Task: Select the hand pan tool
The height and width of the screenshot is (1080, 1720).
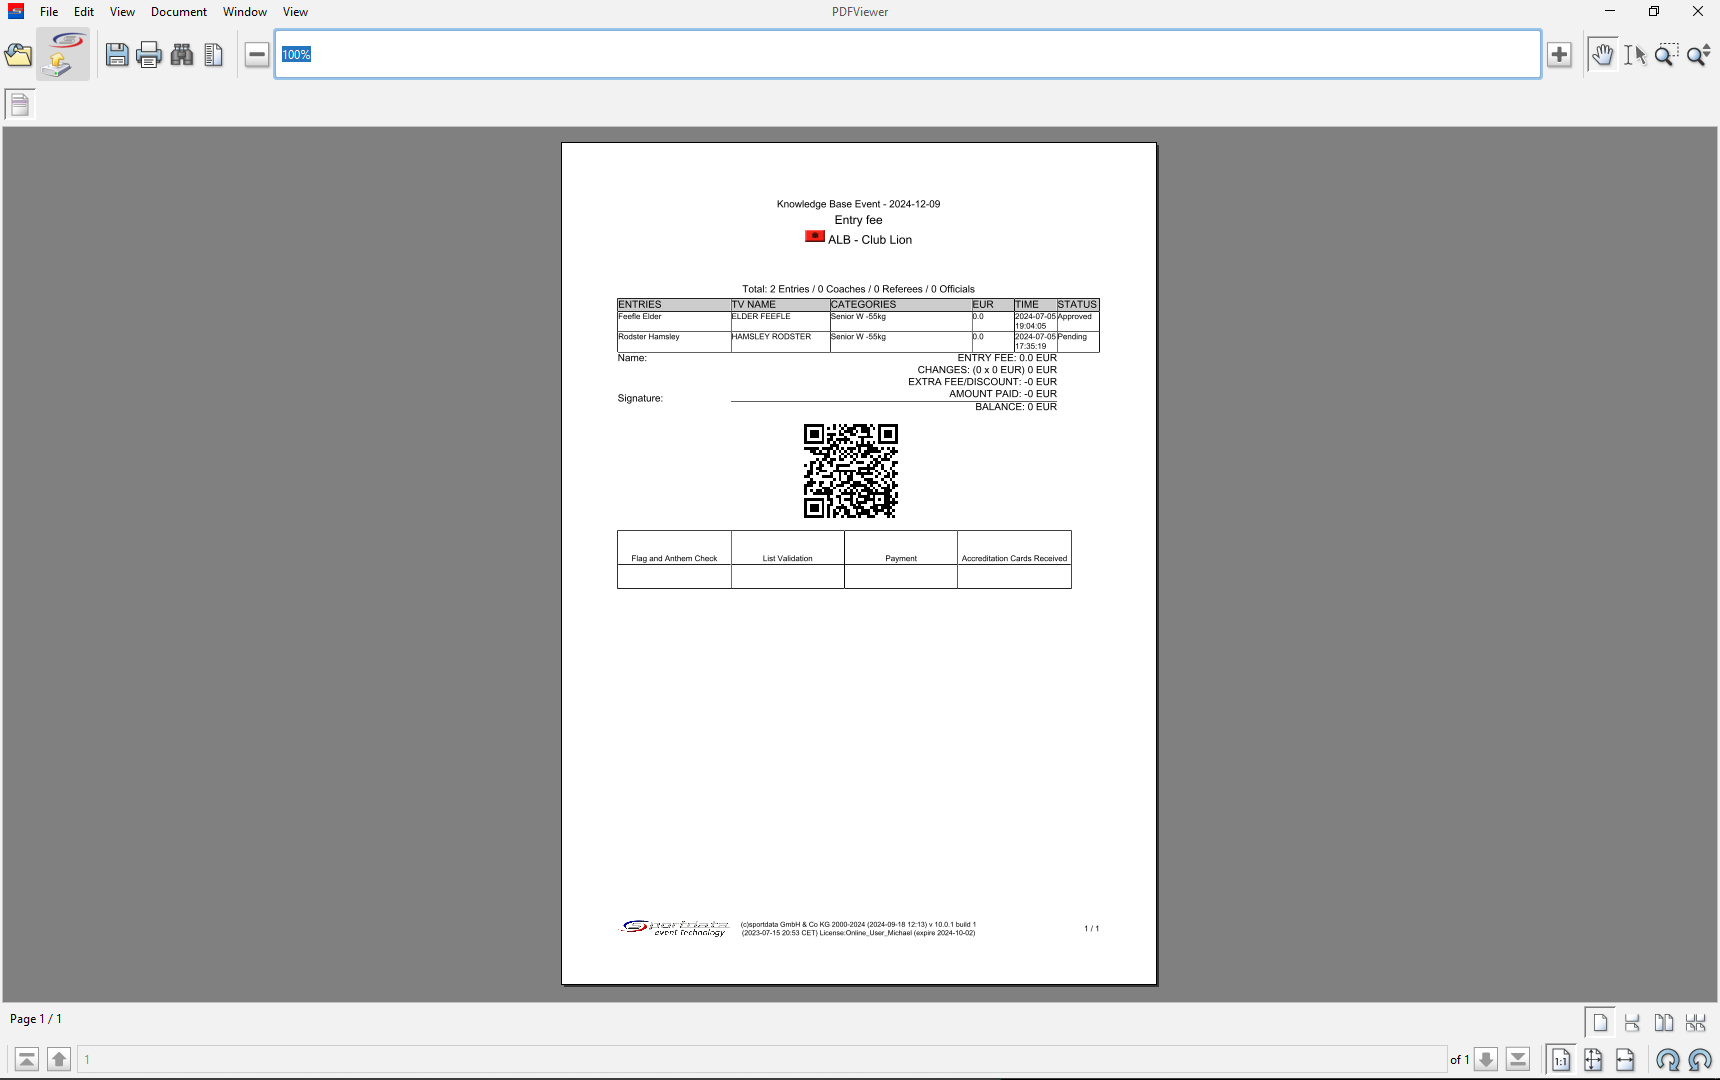Action: tap(1602, 55)
